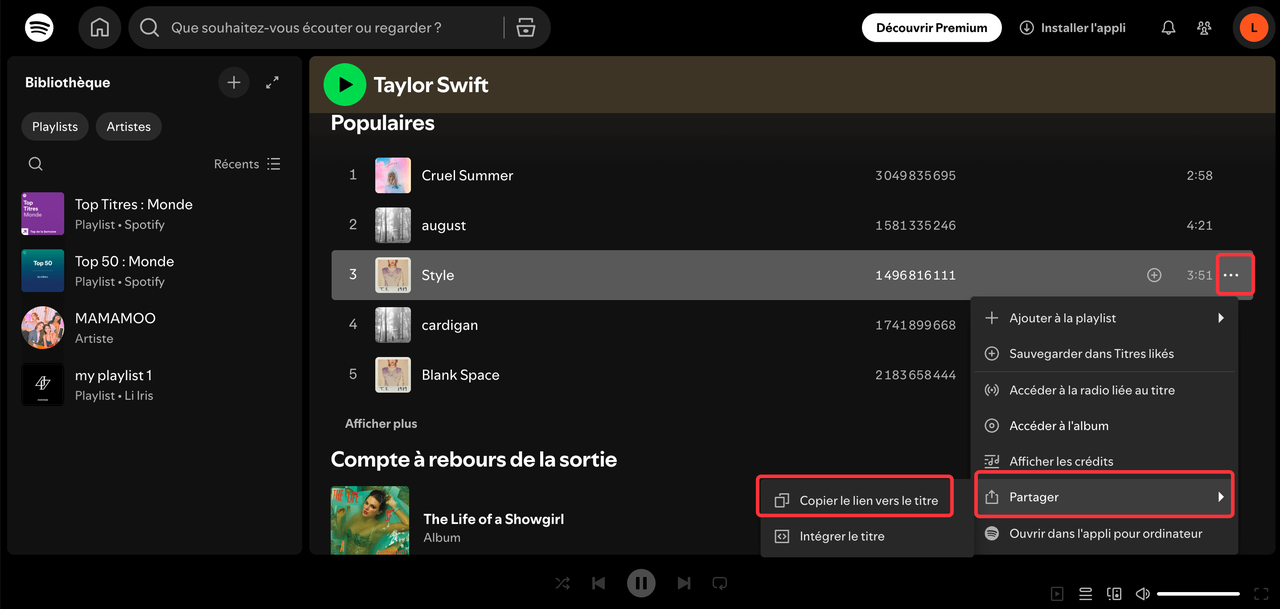1280x609 pixels.
Task: Filter library by Playlists chip
Action: 55,127
